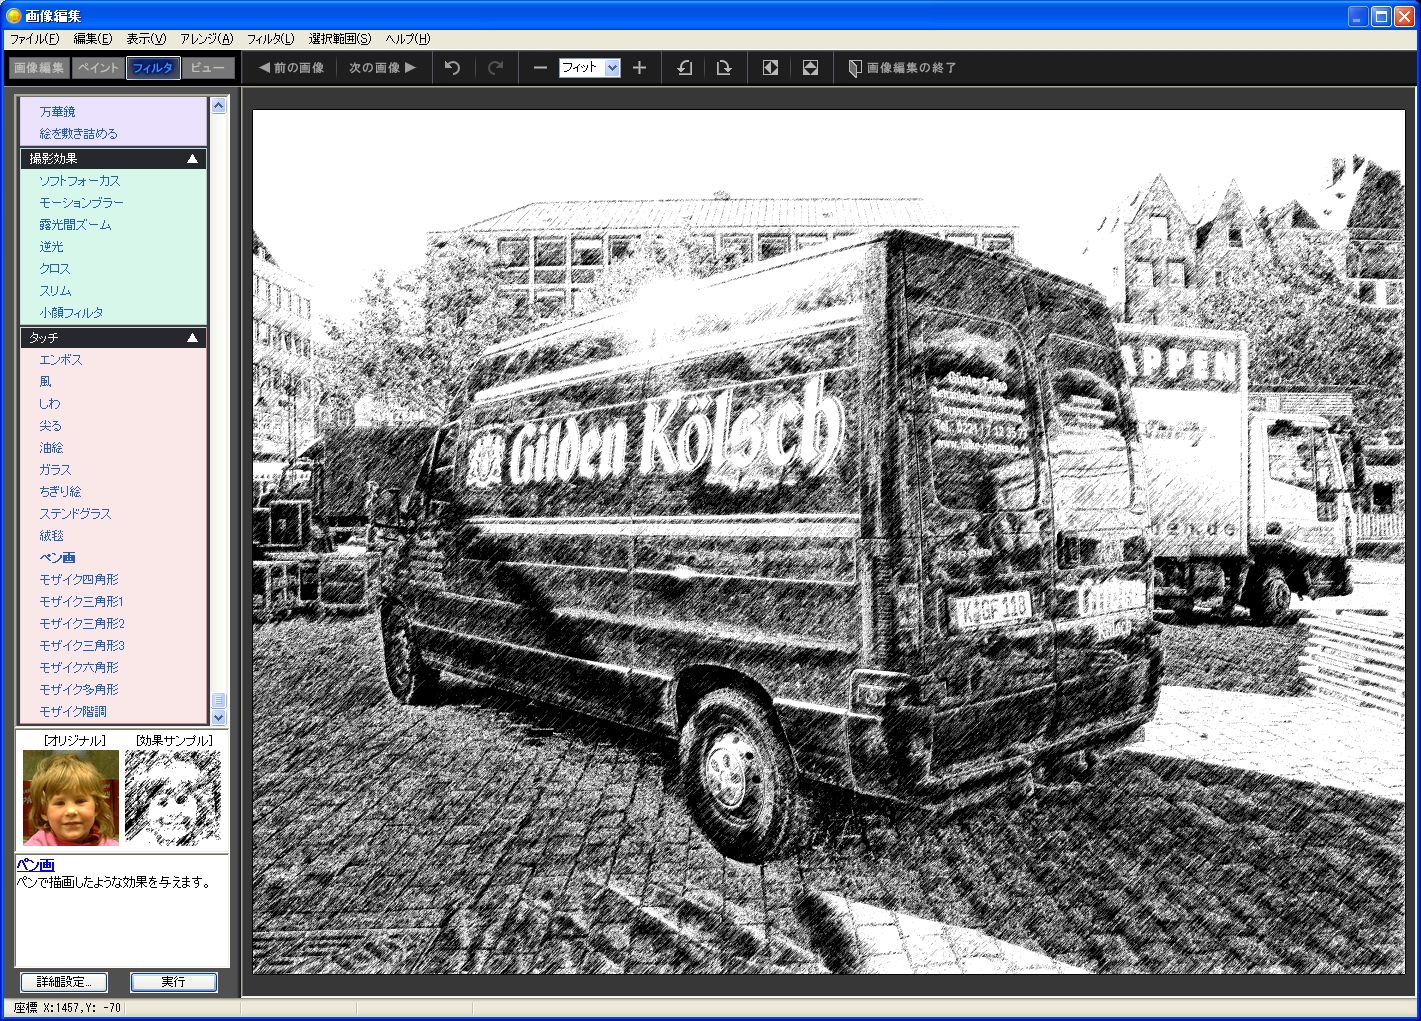Image resolution: width=1421 pixels, height=1021 pixels.
Task: Flip the image horizontally
Action: pos(769,67)
